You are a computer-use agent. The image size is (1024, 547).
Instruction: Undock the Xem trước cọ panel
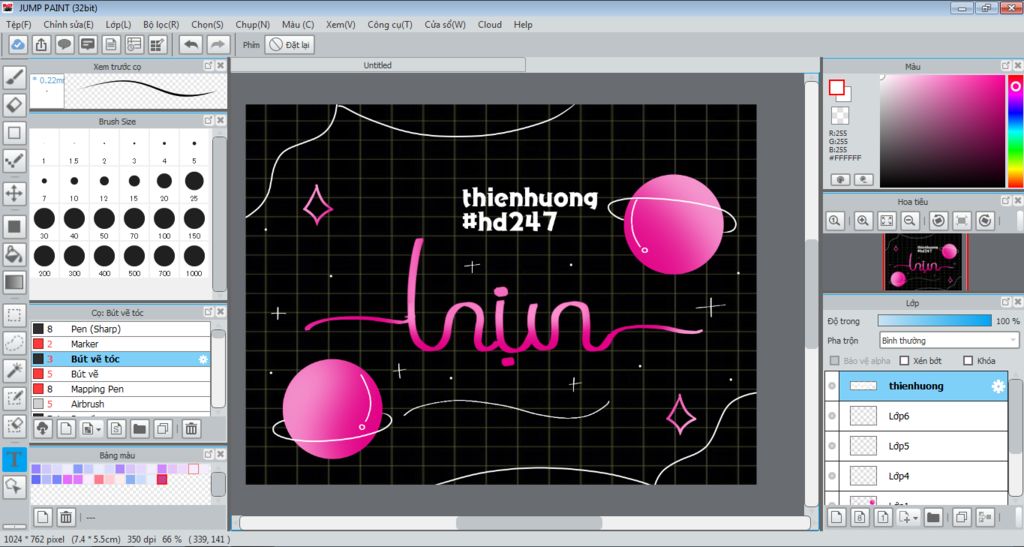click(208, 66)
